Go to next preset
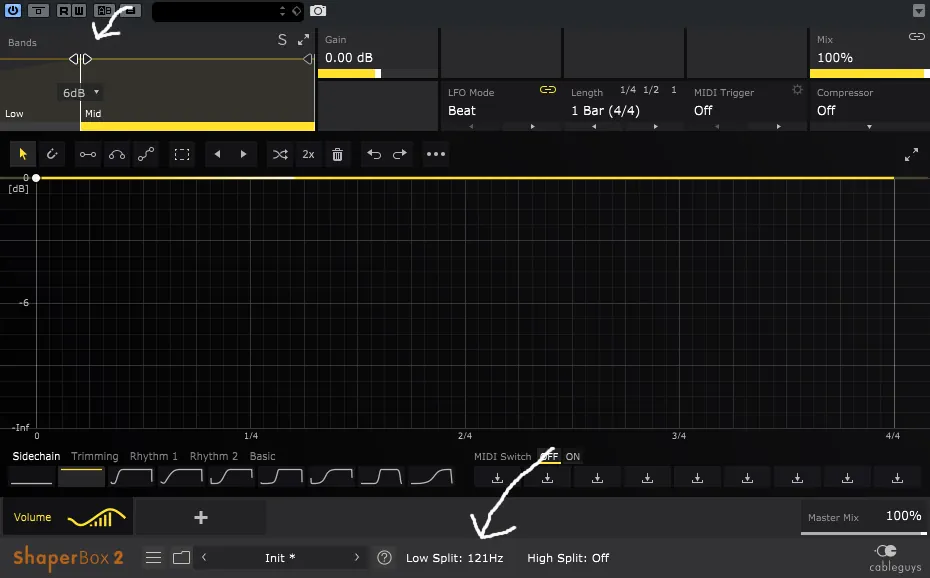 click(x=356, y=557)
